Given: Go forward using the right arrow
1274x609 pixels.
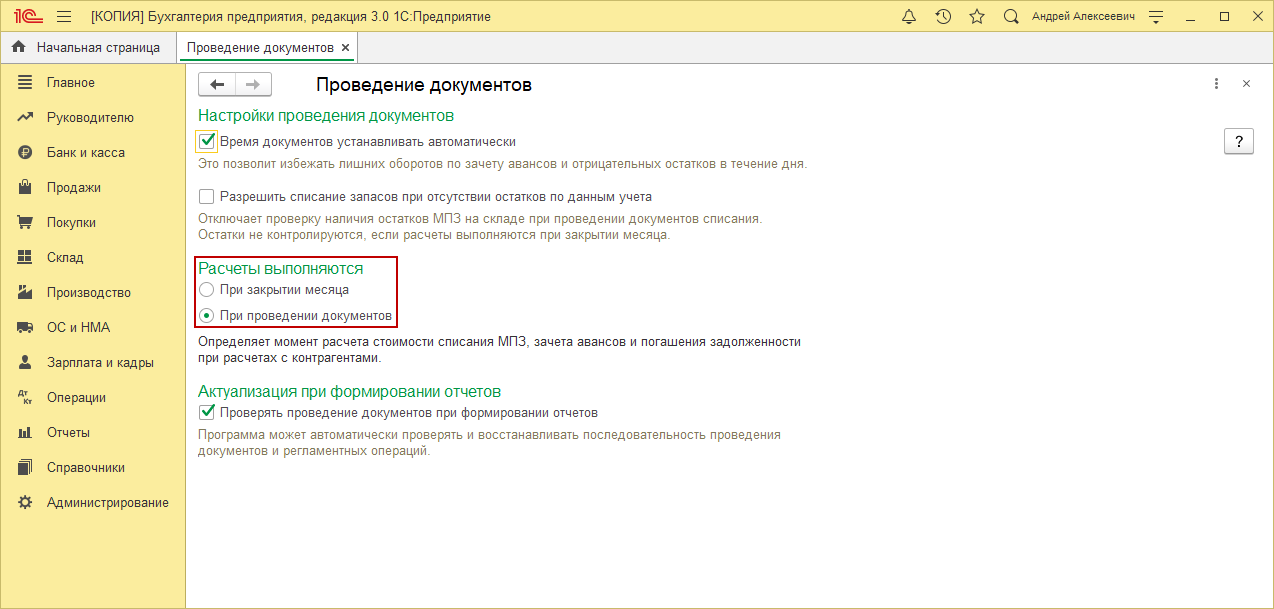Looking at the screenshot, I should tap(253, 85).
